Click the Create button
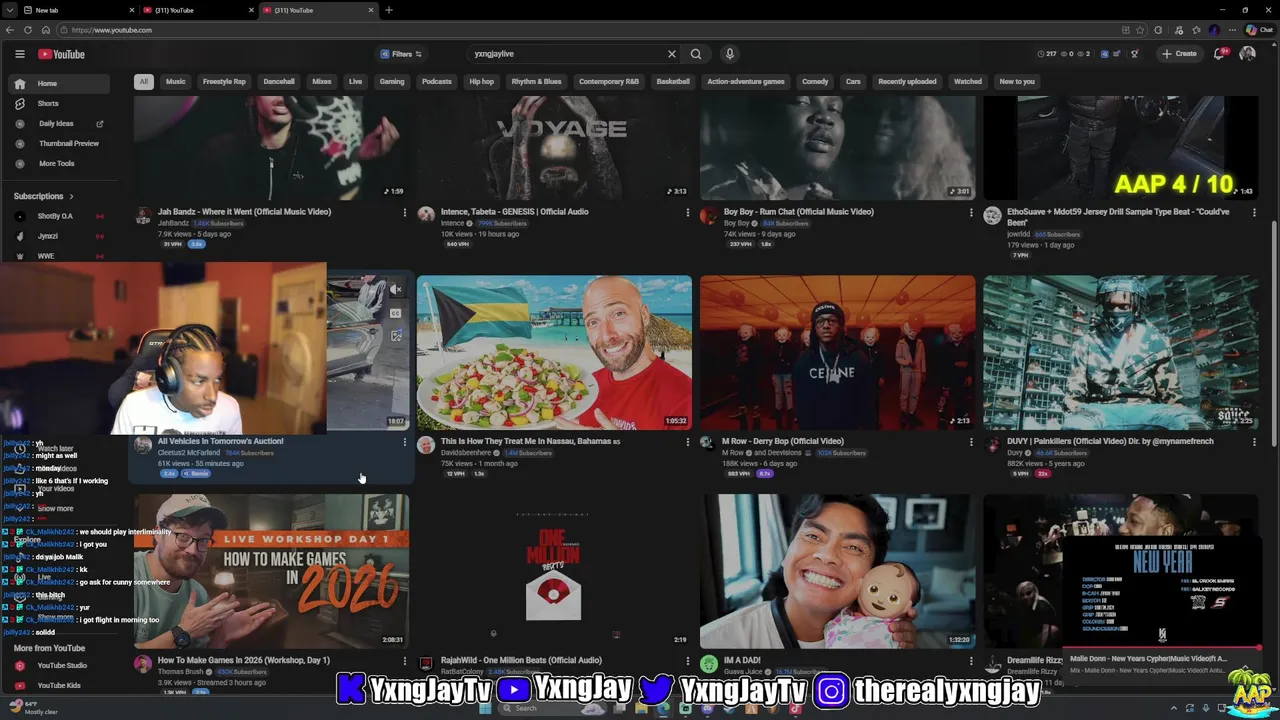This screenshot has height=720, width=1280. 1179,54
